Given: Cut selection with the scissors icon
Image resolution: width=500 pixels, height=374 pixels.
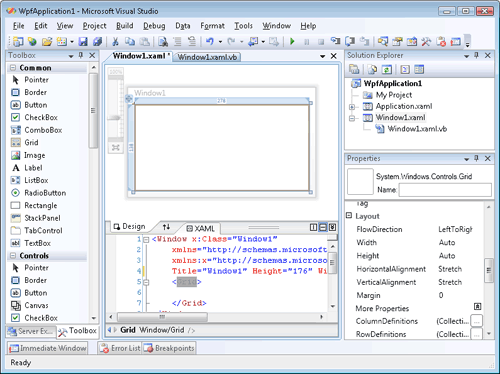Looking at the screenshot, I should click(x=115, y=42).
